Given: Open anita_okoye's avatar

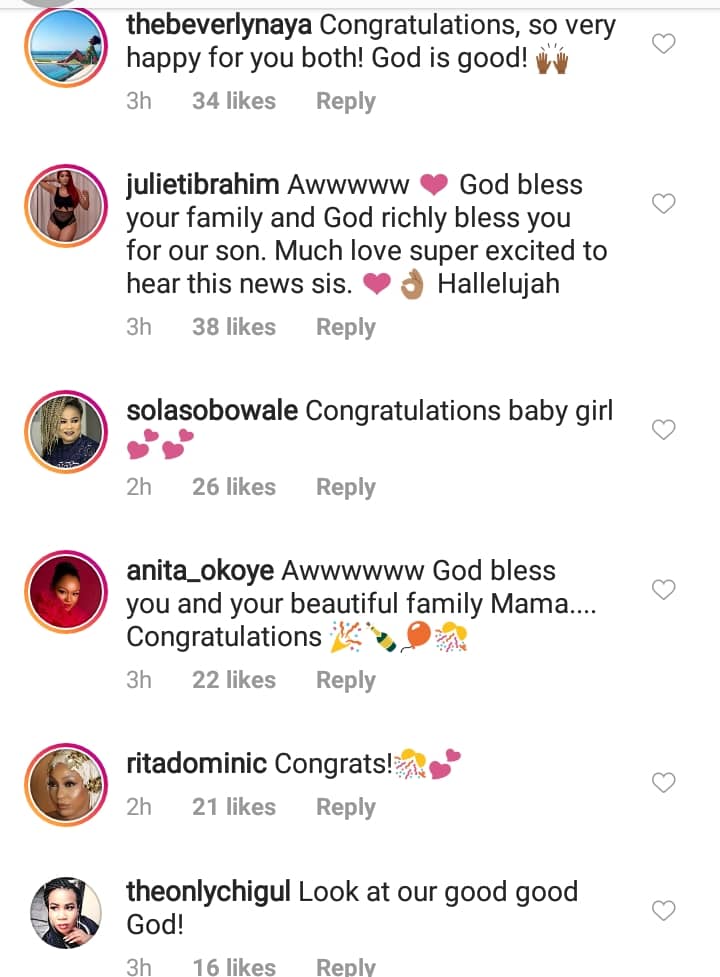Looking at the screenshot, I should [65, 592].
